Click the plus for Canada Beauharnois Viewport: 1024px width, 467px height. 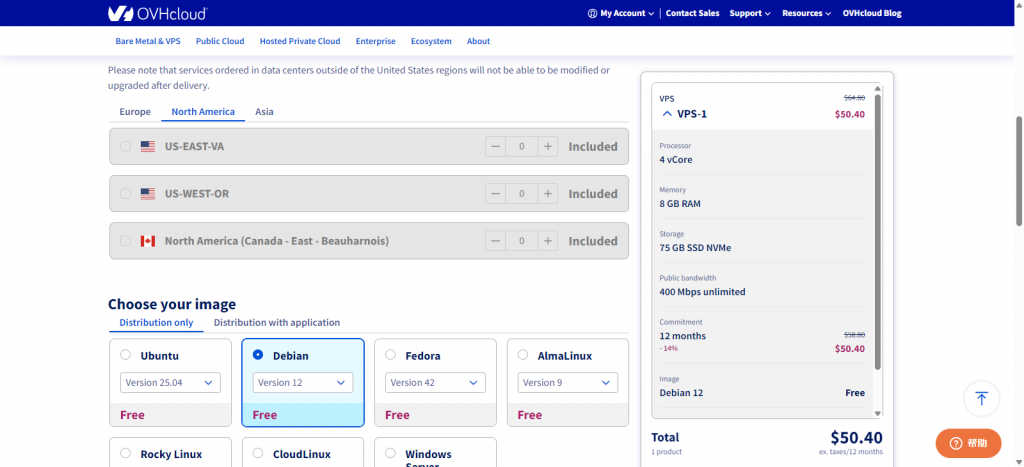tap(548, 241)
